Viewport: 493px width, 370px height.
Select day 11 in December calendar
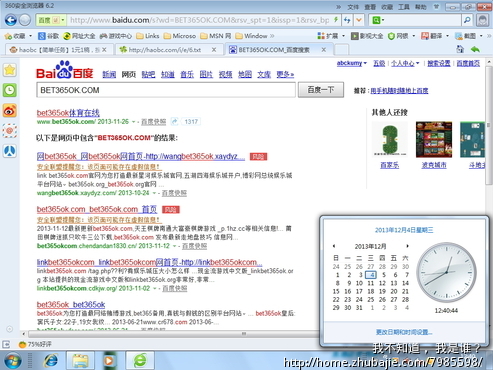click(x=370, y=283)
